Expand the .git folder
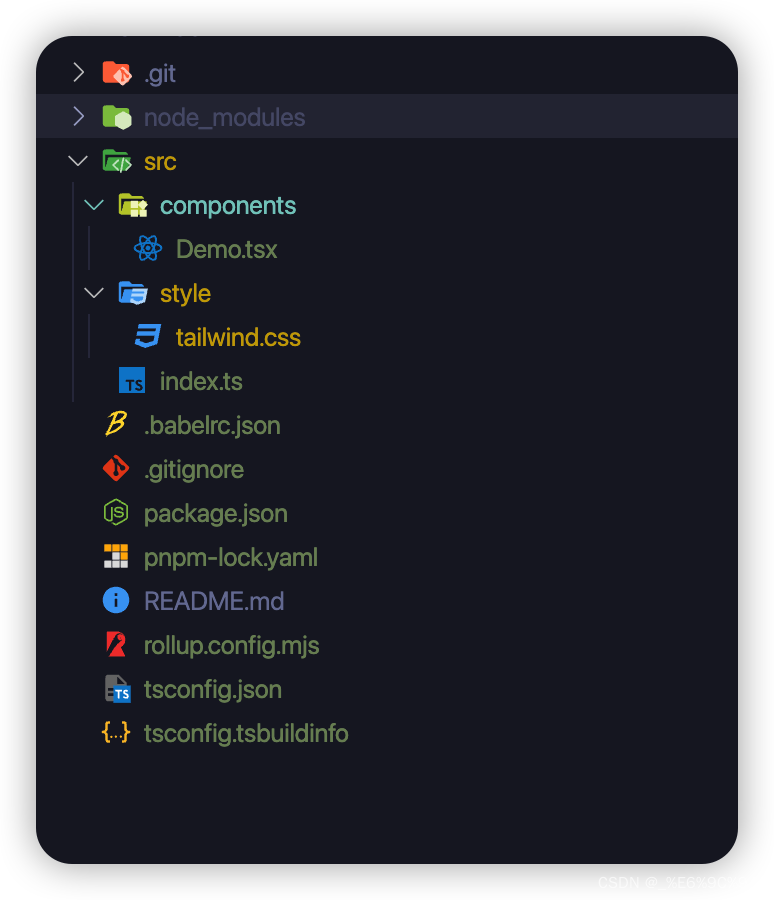The image size is (774, 900). pyautogui.click(x=78, y=72)
